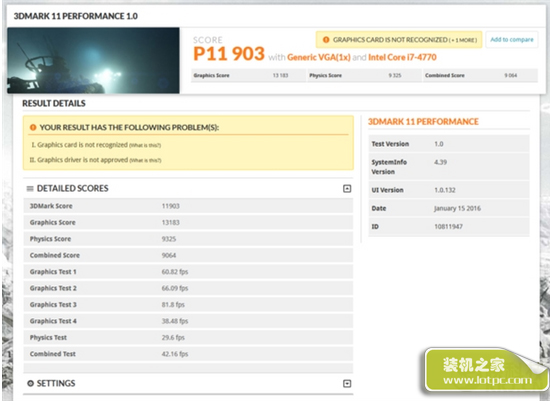Click the Test Version value 1.0
Viewport: 550px width, 405px height.
pyautogui.click(x=439, y=144)
